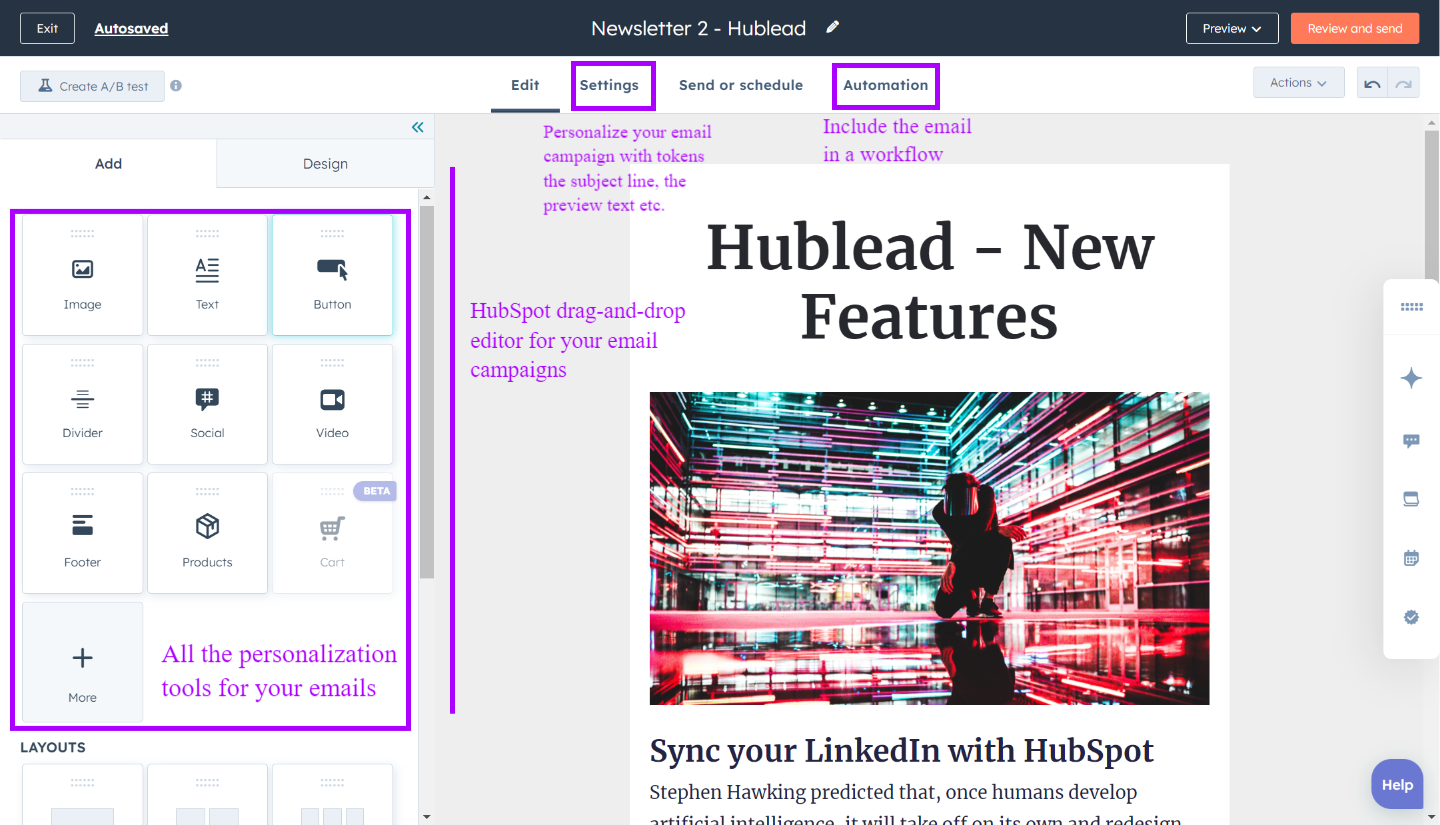Open the Actions dropdown
Screen dimensions: 1440x825
pos(1298,82)
